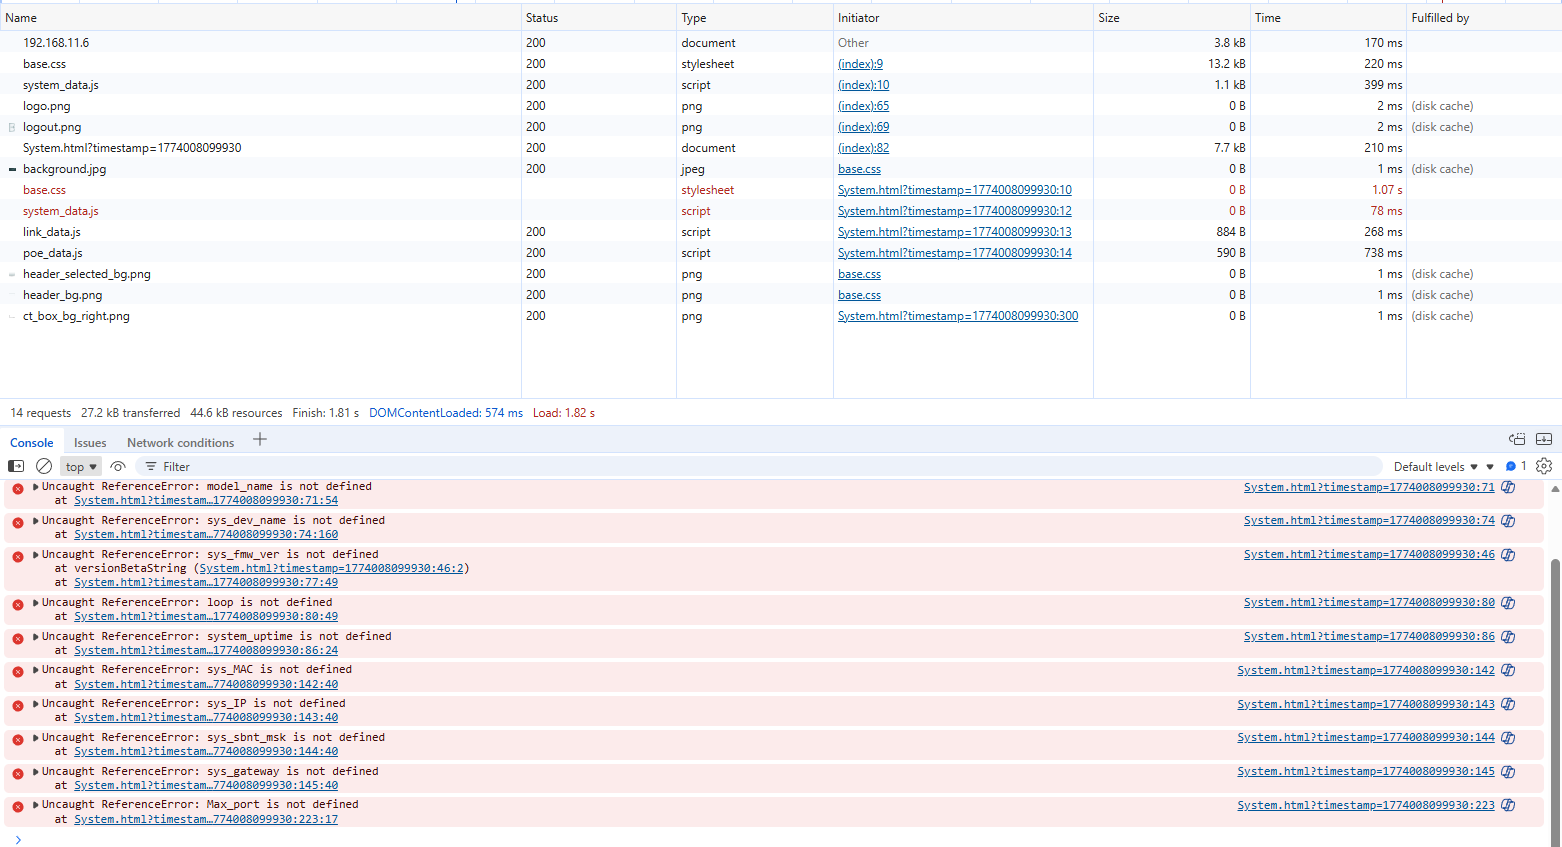Add a drawer tab with the plus icon
1562x847 pixels.
(x=260, y=439)
